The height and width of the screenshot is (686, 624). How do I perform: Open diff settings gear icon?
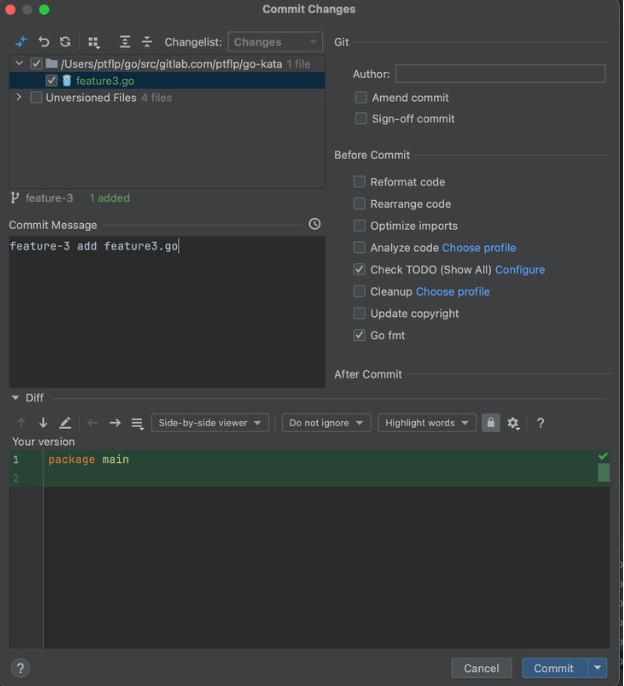(x=513, y=423)
